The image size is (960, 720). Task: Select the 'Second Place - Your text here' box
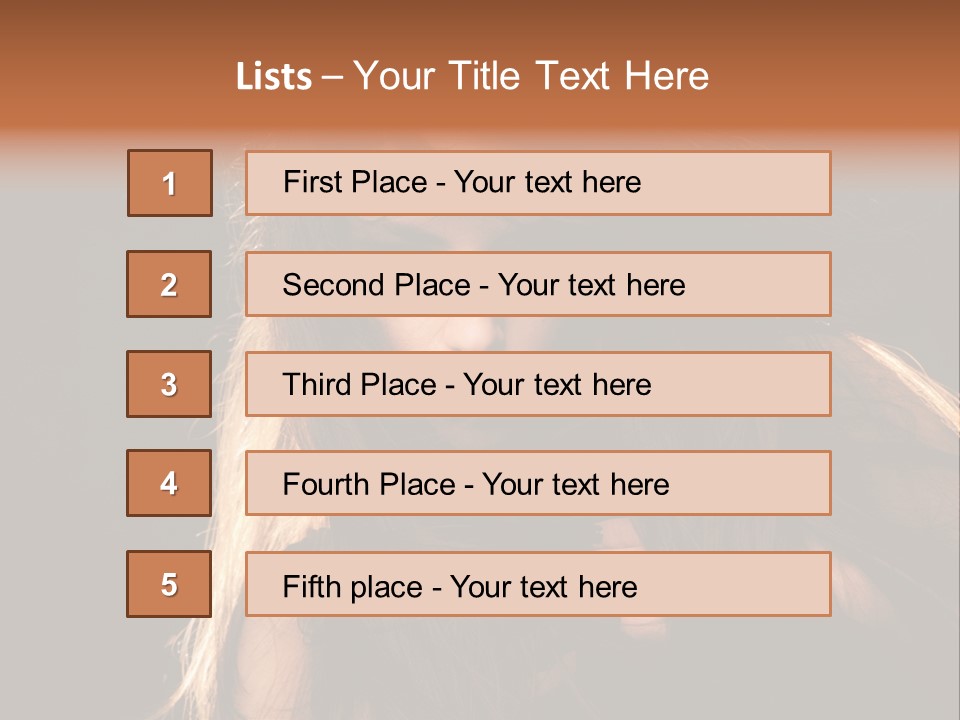(538, 284)
